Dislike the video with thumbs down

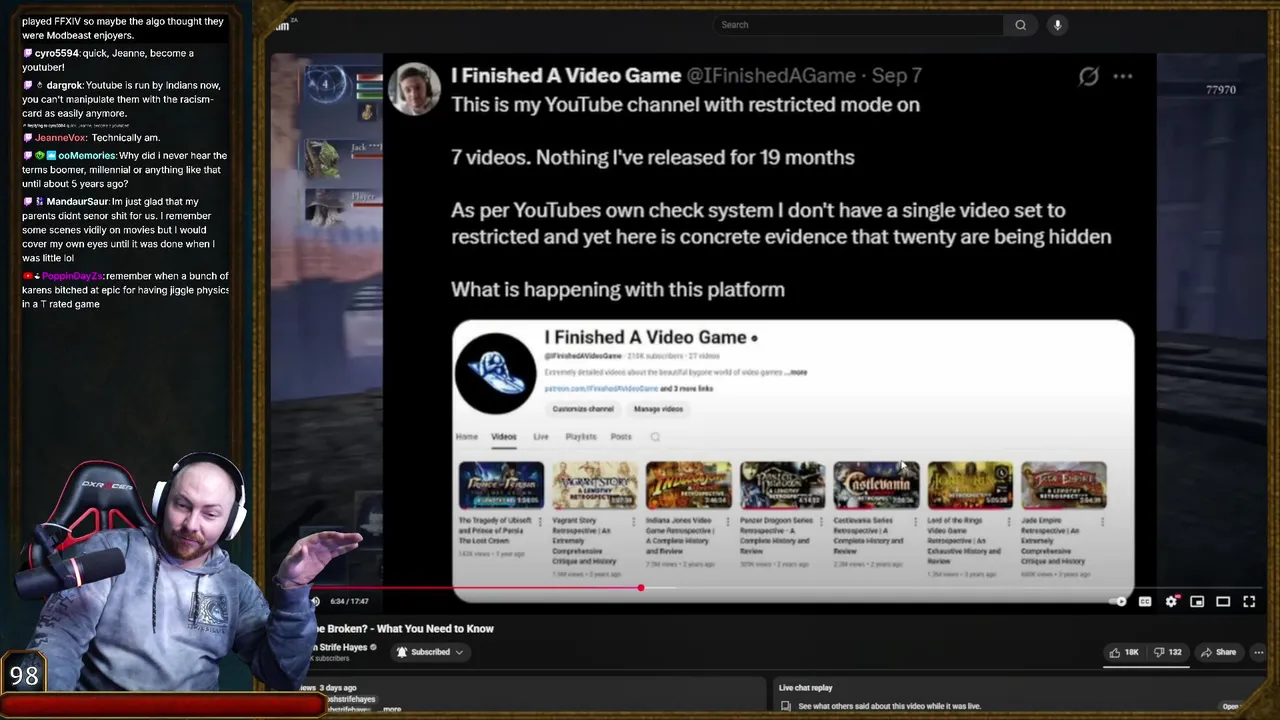point(1168,652)
